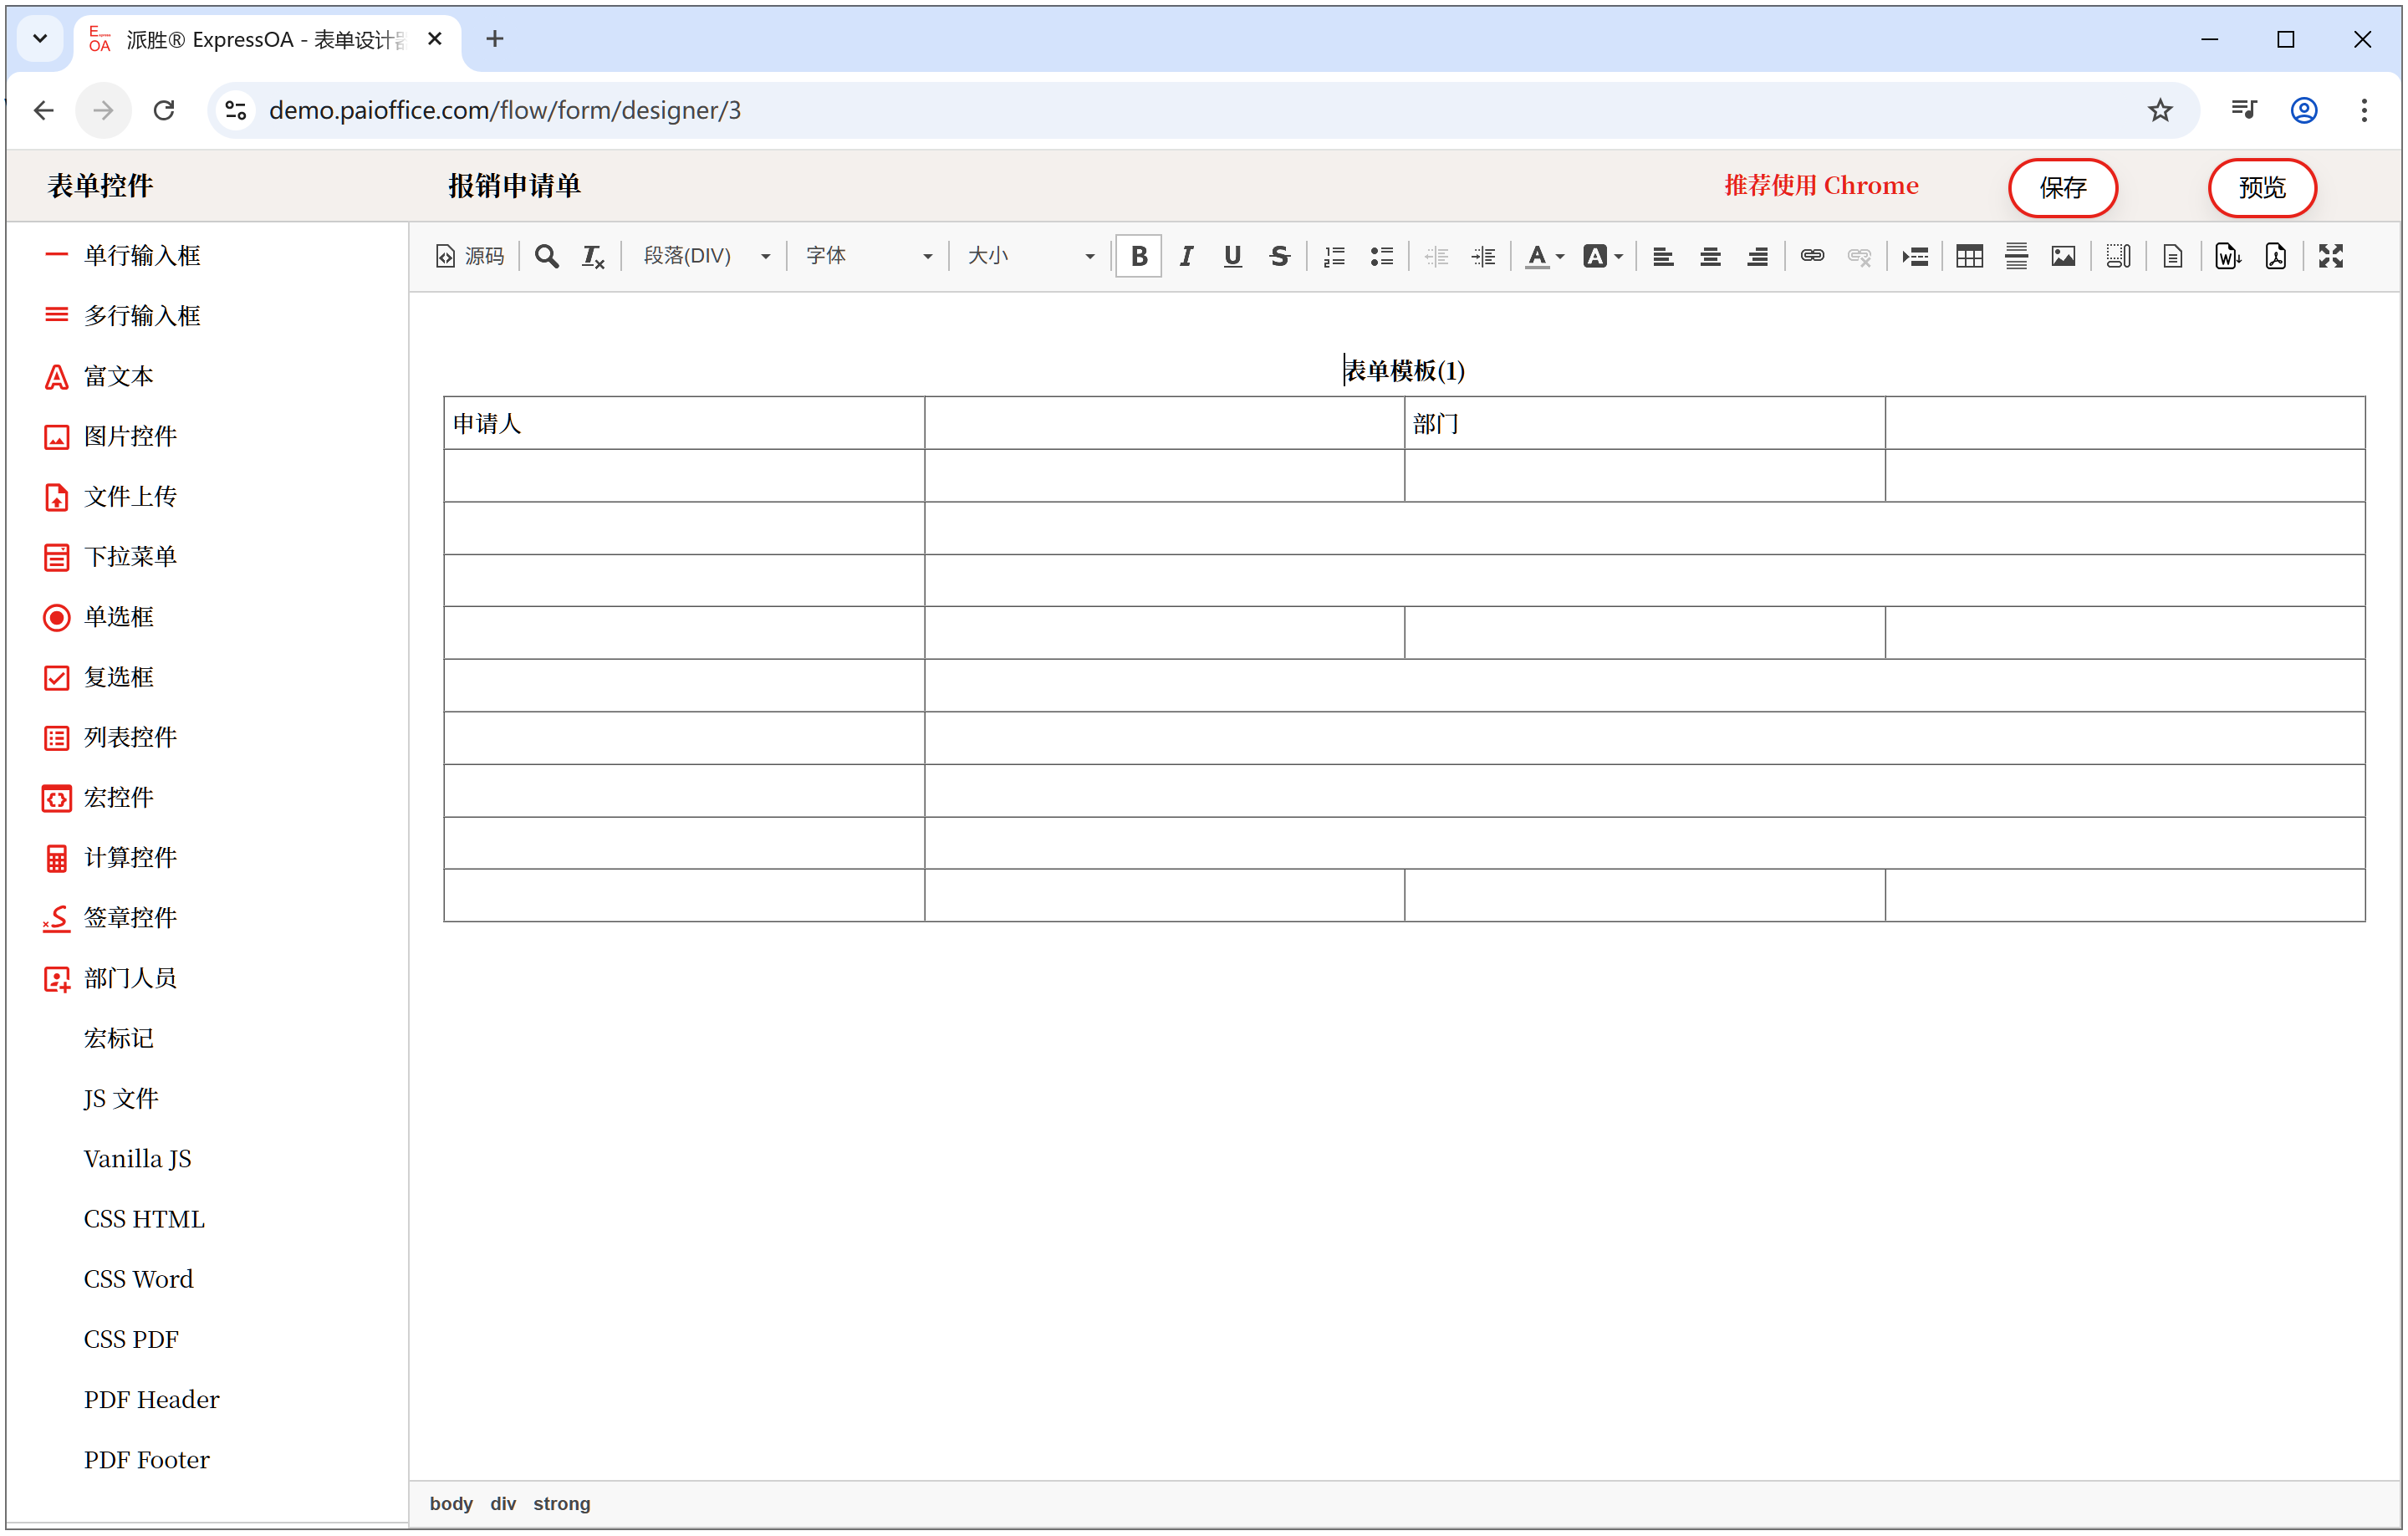Open the text color picker
Viewport: 2408px width, 1536px height.
[1543, 256]
